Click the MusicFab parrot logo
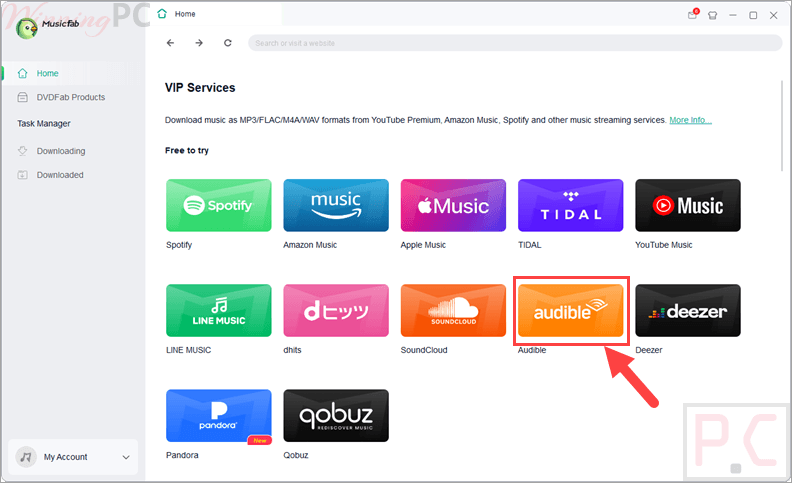 pyautogui.click(x=26, y=28)
